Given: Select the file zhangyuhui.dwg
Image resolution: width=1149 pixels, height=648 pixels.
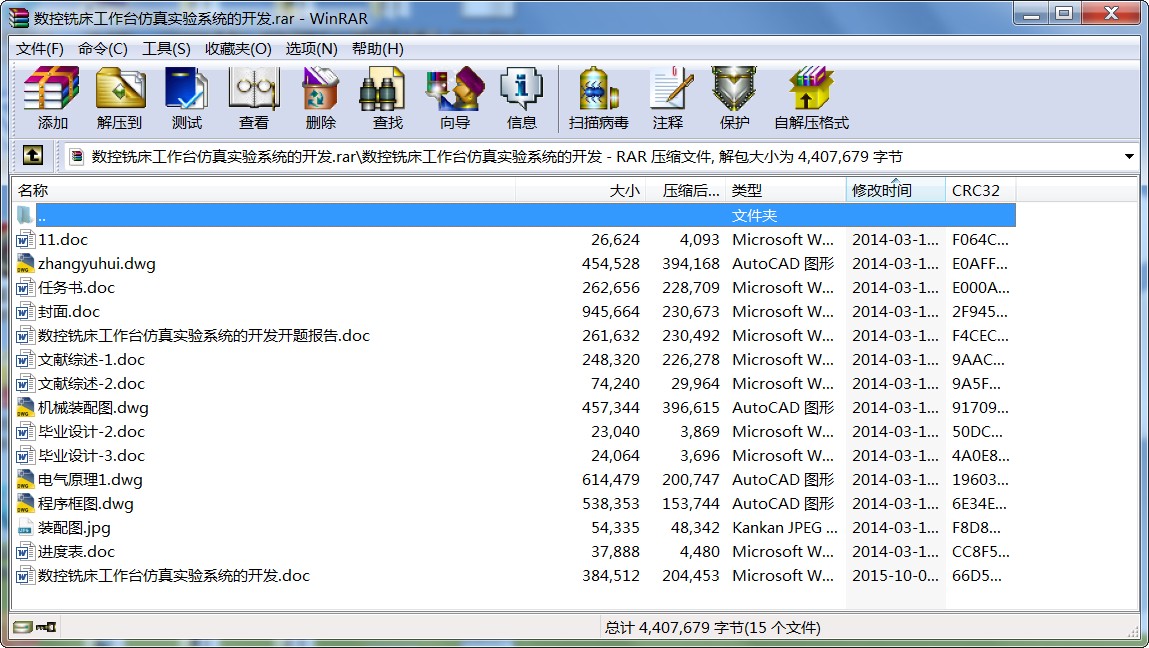Looking at the screenshot, I should 96,264.
